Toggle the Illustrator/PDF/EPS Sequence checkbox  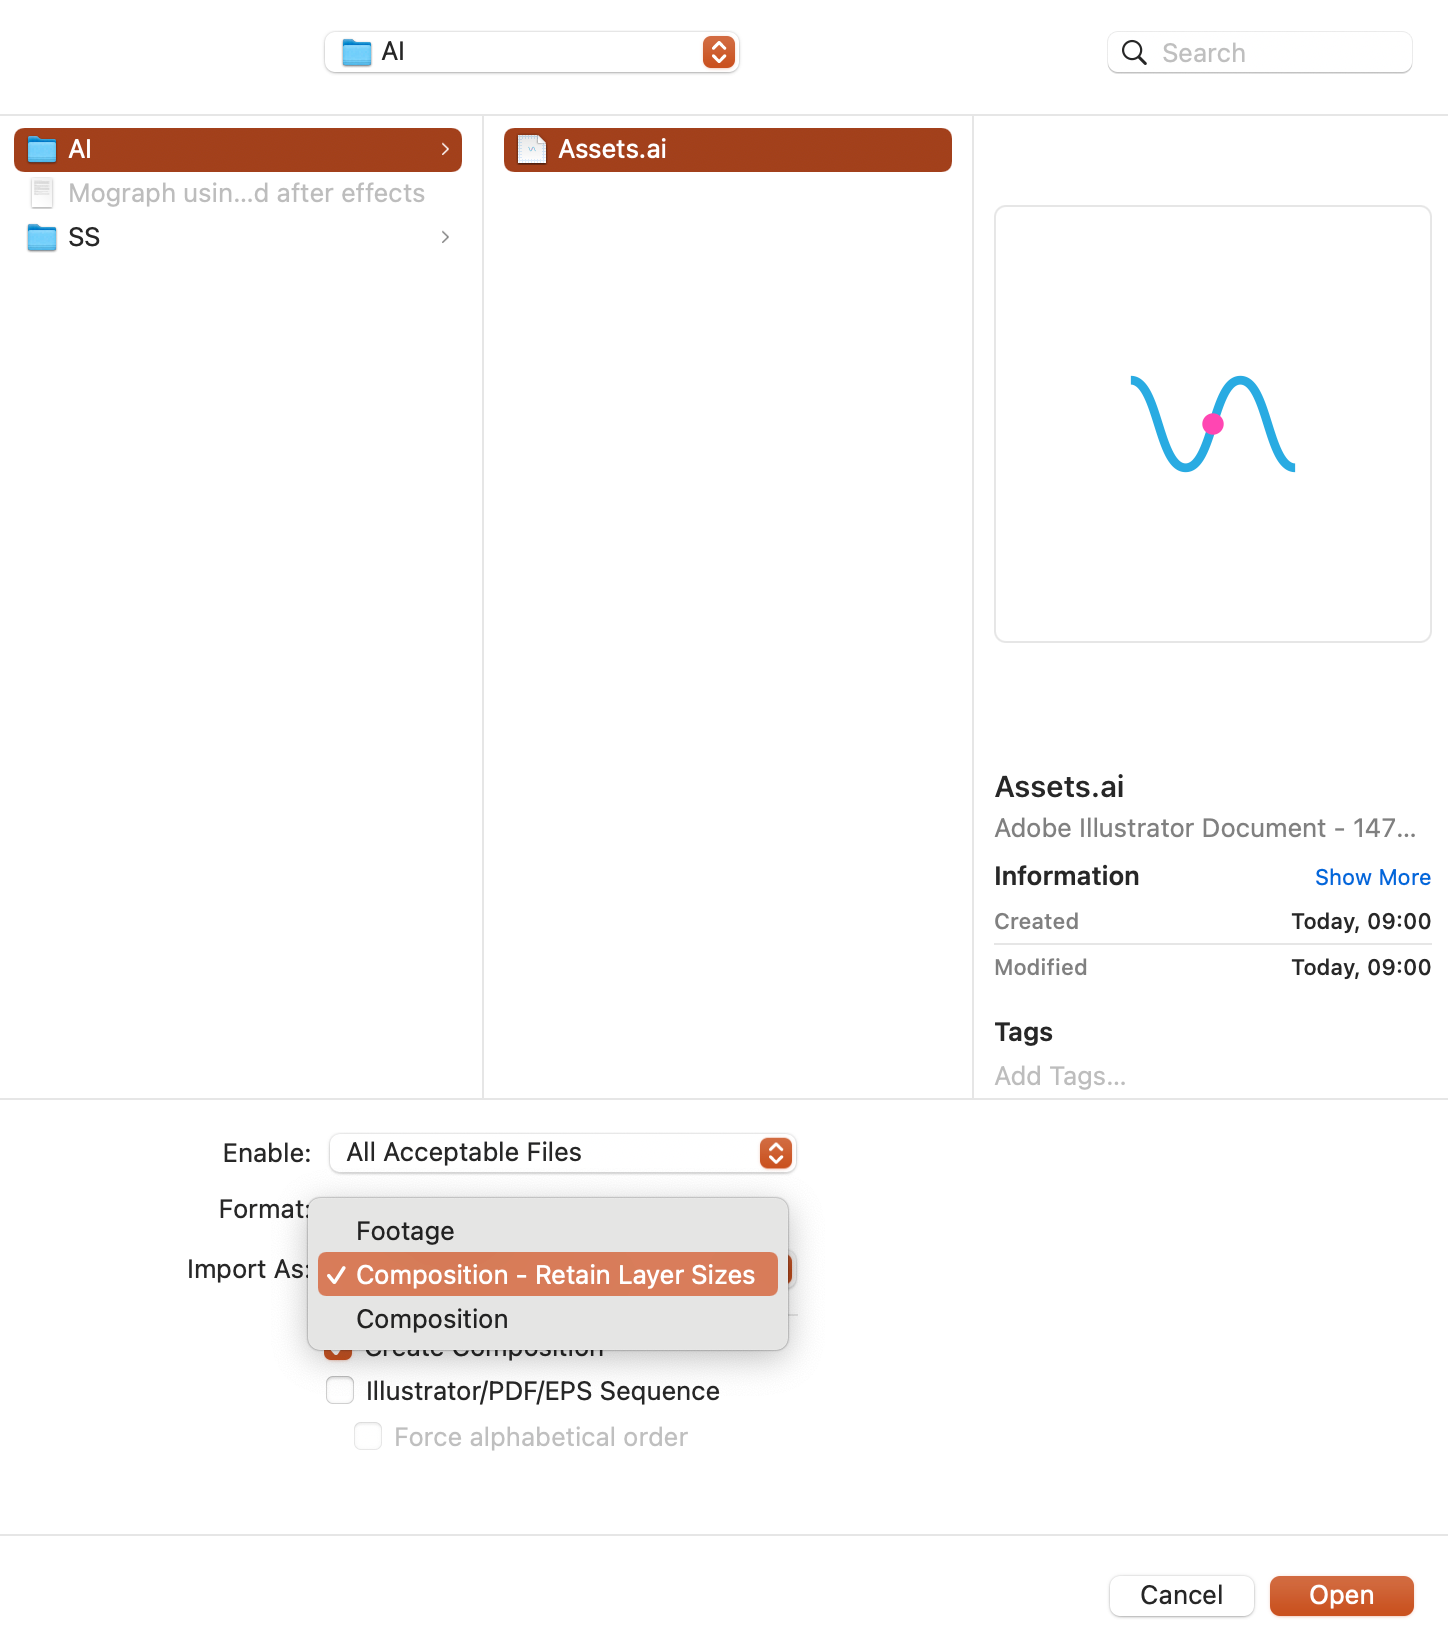point(340,1390)
